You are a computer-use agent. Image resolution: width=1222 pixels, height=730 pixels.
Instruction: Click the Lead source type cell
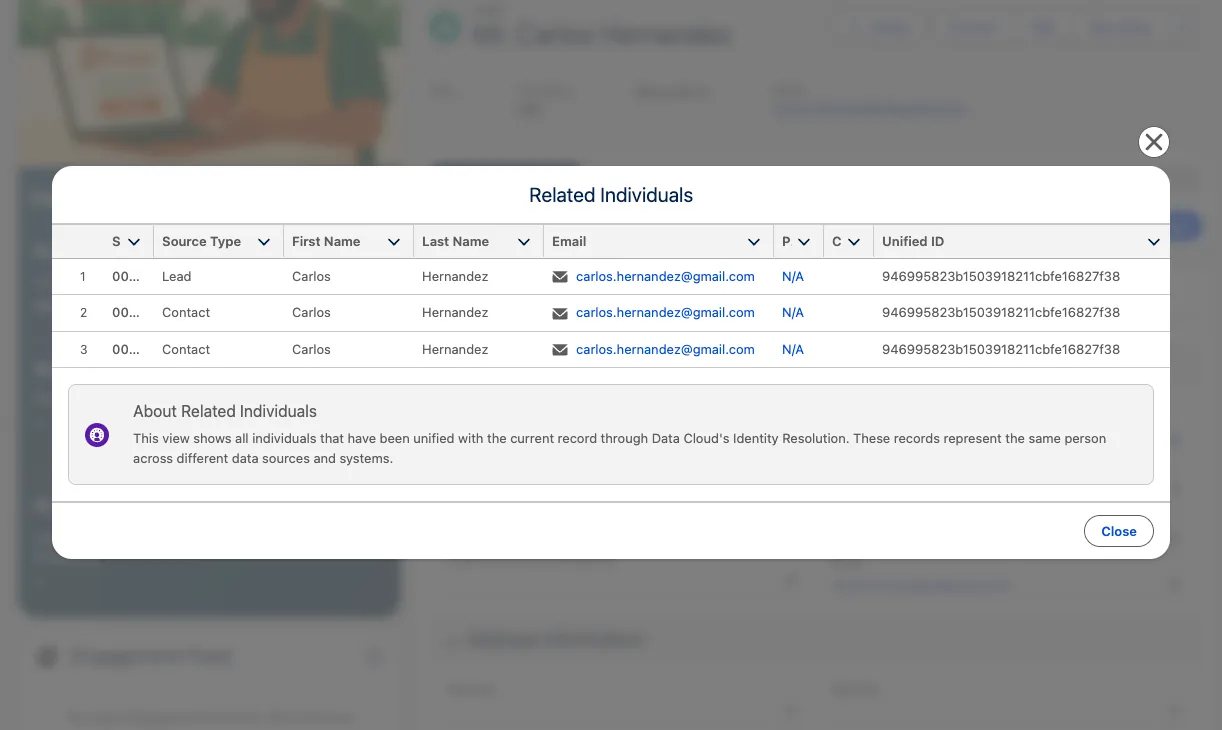coord(176,277)
